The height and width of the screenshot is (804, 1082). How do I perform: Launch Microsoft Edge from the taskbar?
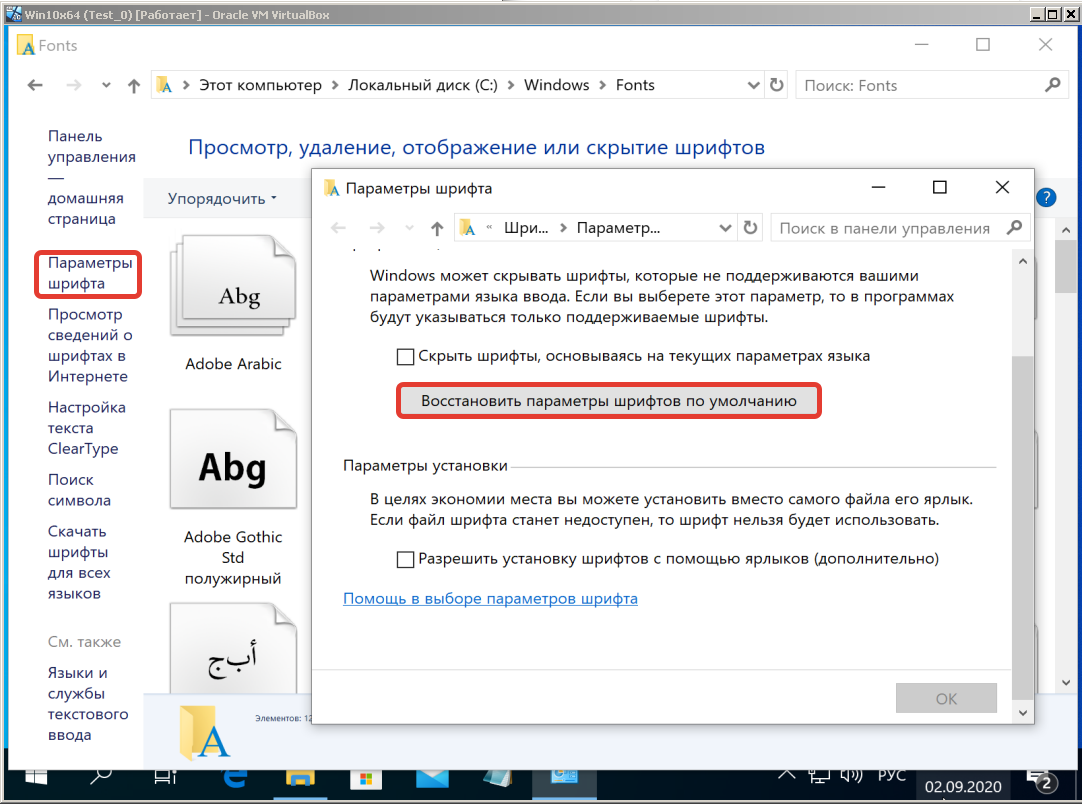pyautogui.click(x=235, y=778)
